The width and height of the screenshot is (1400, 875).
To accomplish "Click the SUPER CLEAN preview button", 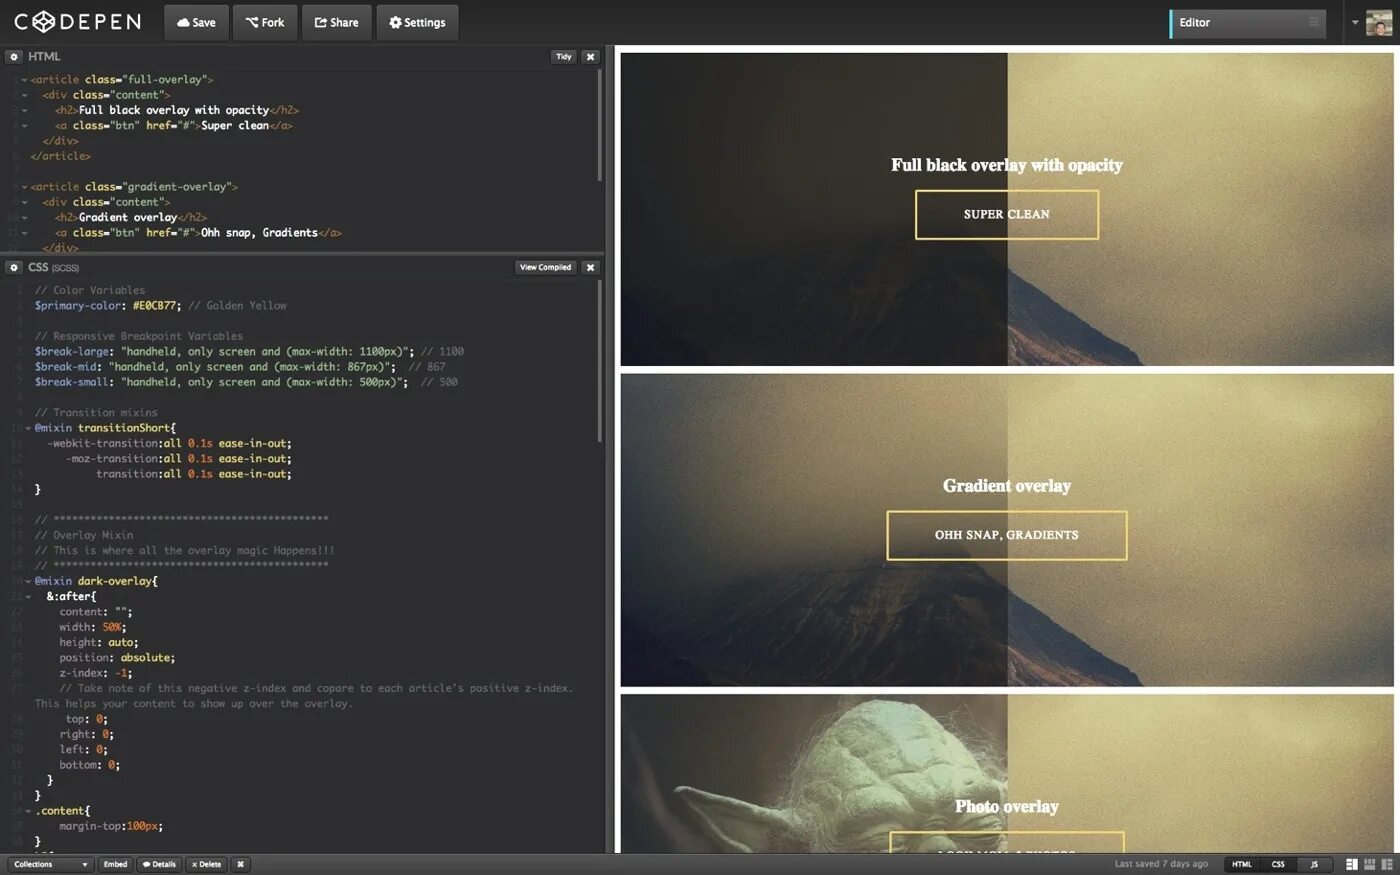I will [x=1007, y=214].
